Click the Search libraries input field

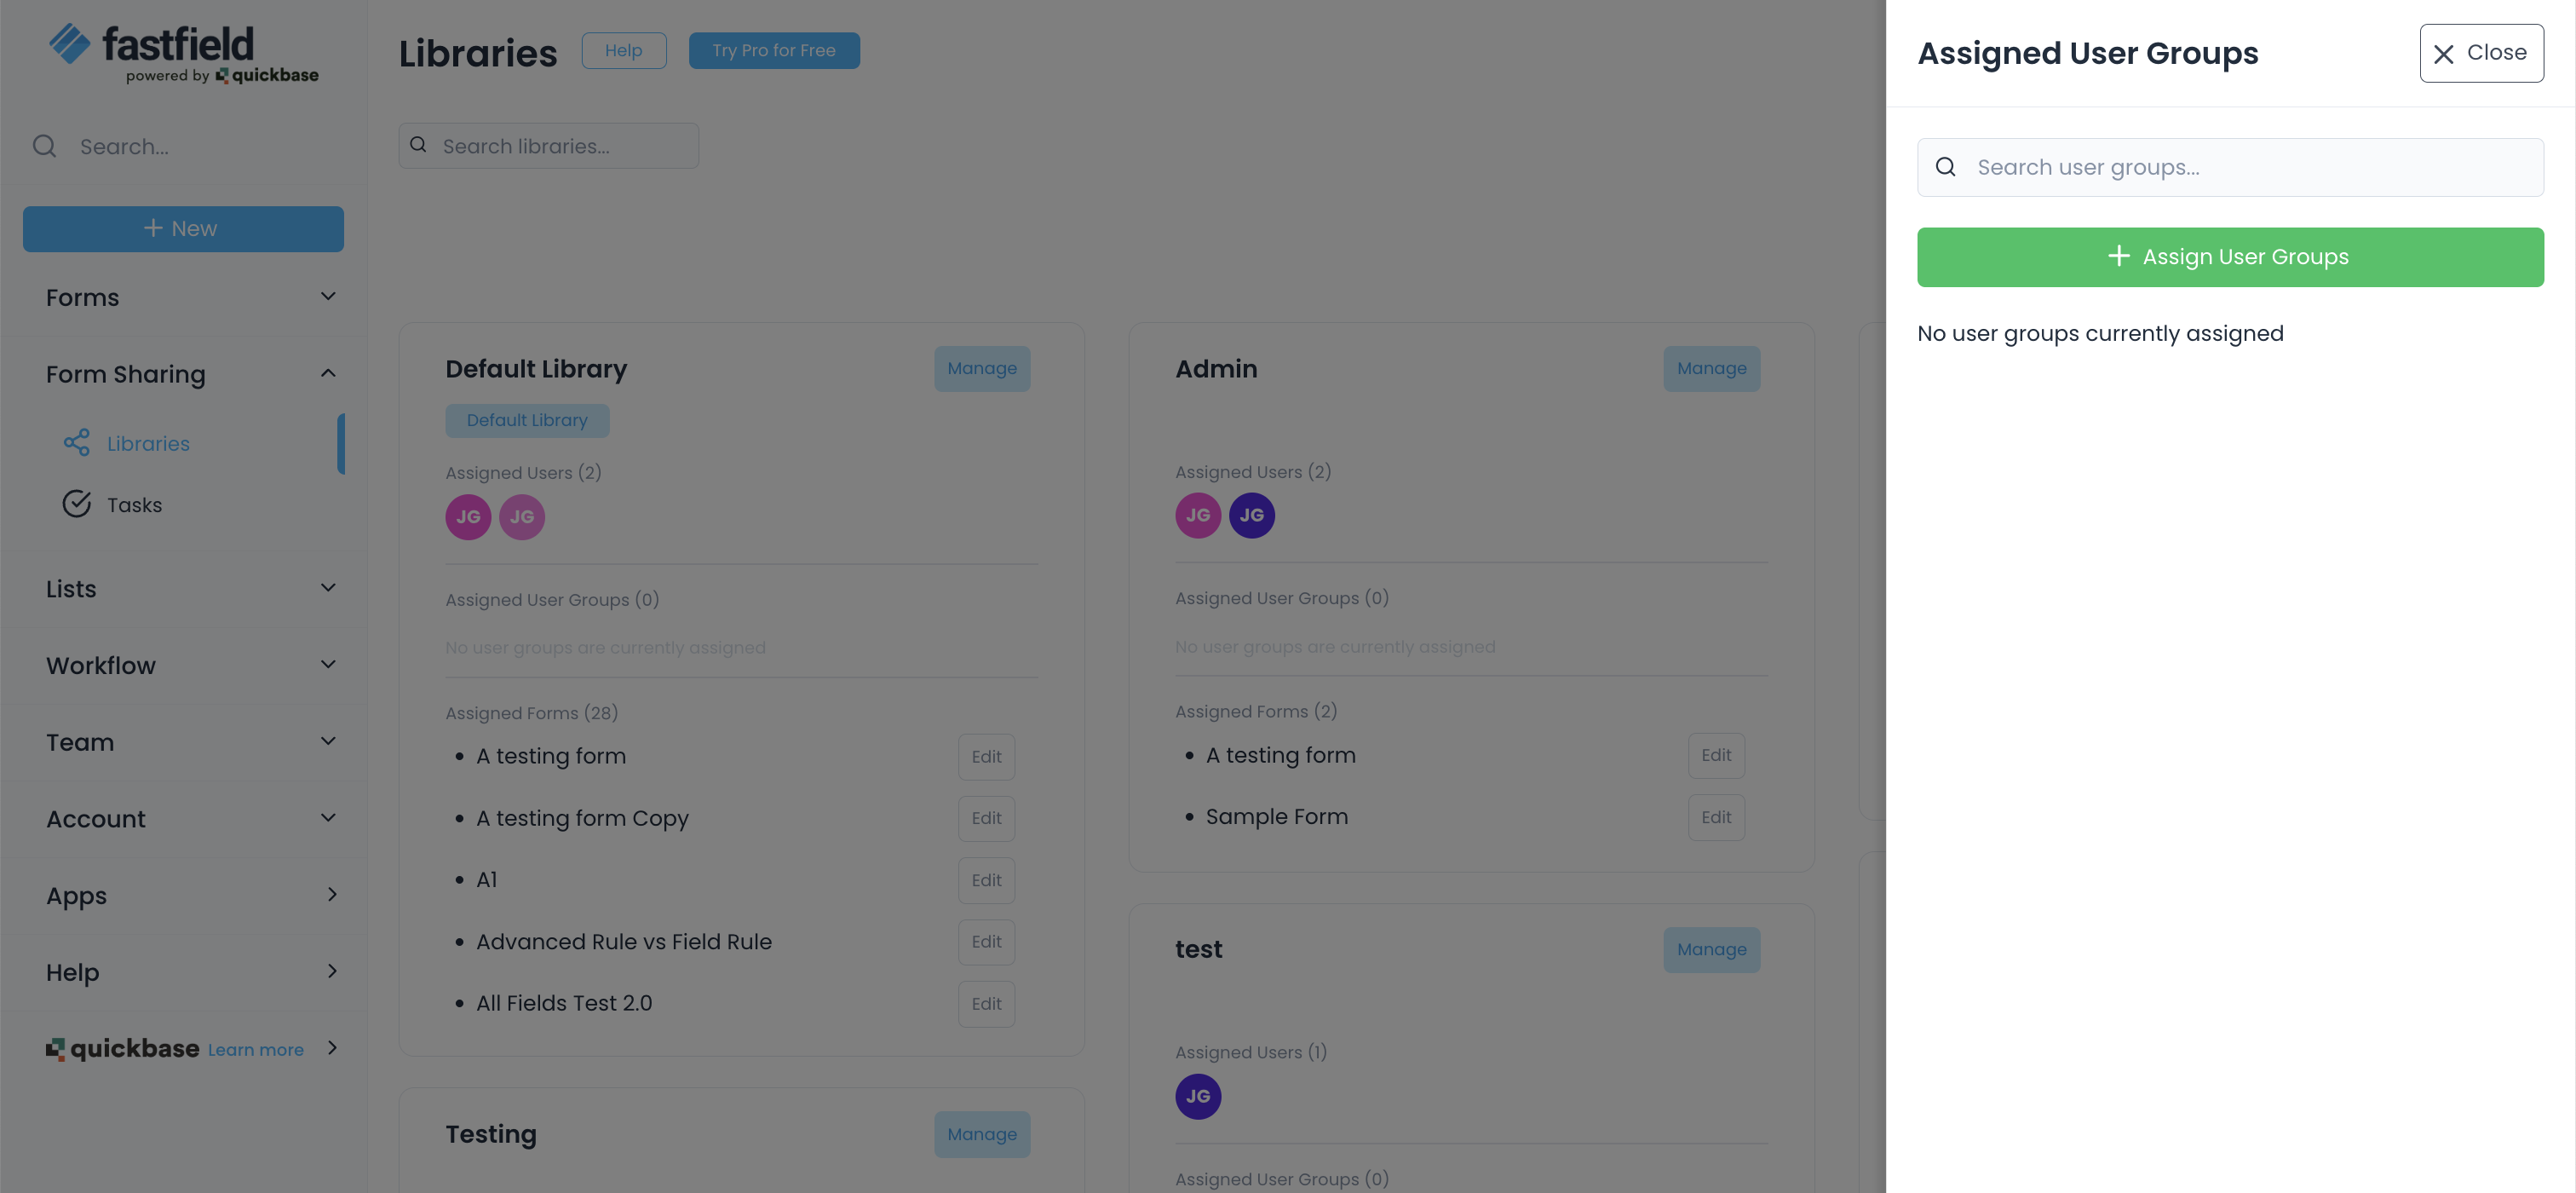[x=548, y=145]
